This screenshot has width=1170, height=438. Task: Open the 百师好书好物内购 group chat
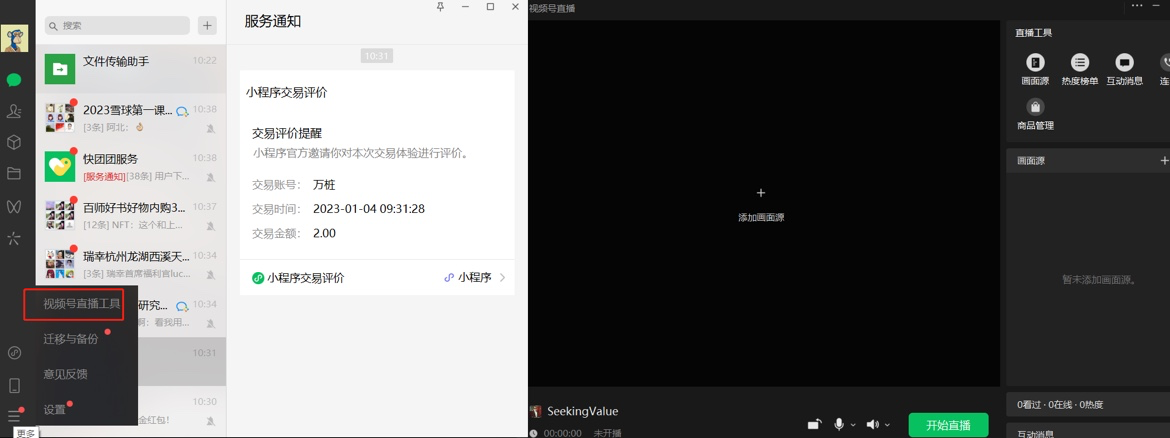click(x=131, y=215)
